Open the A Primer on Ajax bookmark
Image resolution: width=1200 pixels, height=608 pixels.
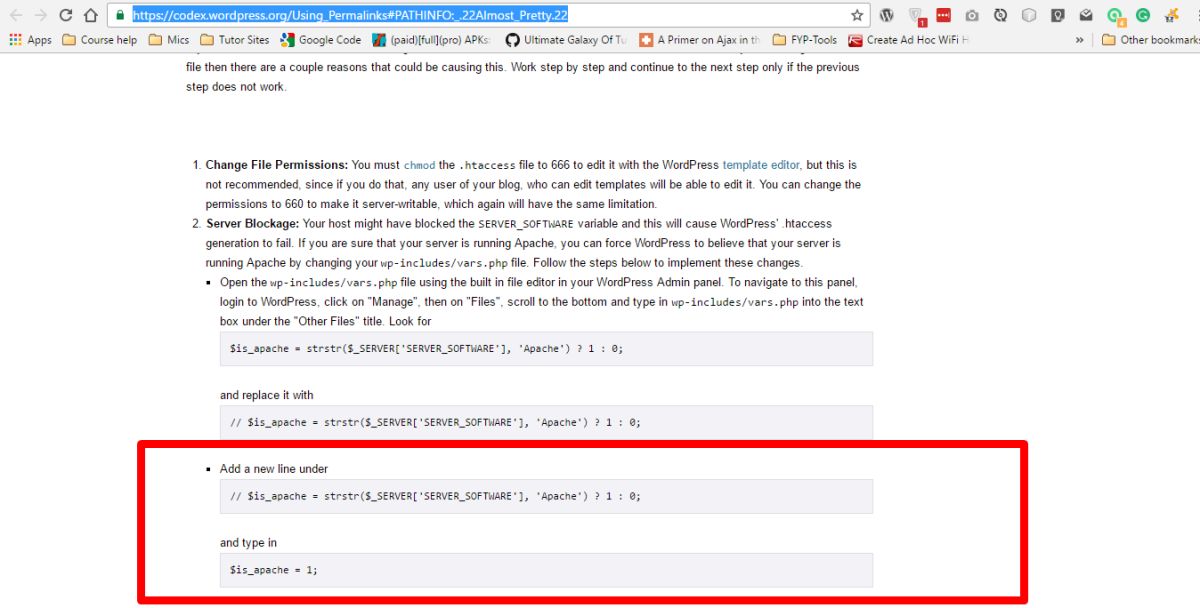tap(700, 40)
